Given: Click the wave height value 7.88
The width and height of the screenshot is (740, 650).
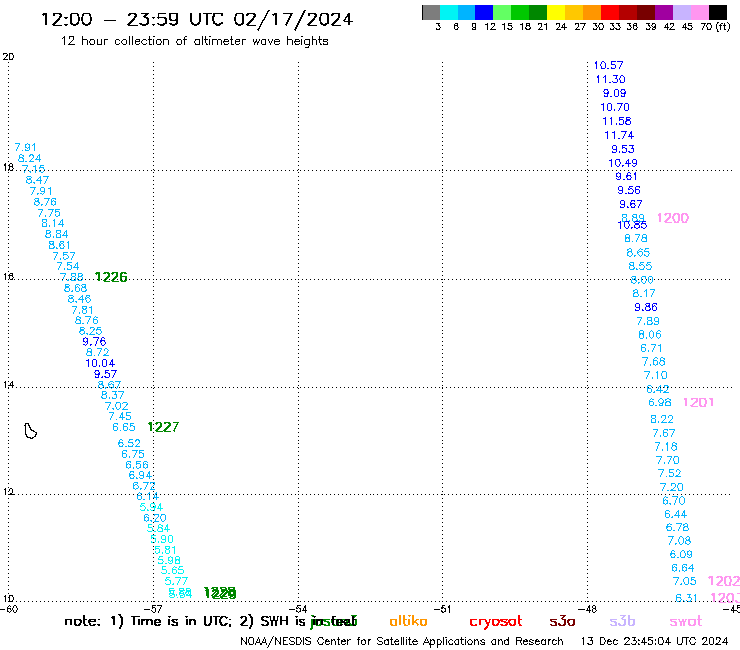Looking at the screenshot, I should click(71, 277).
